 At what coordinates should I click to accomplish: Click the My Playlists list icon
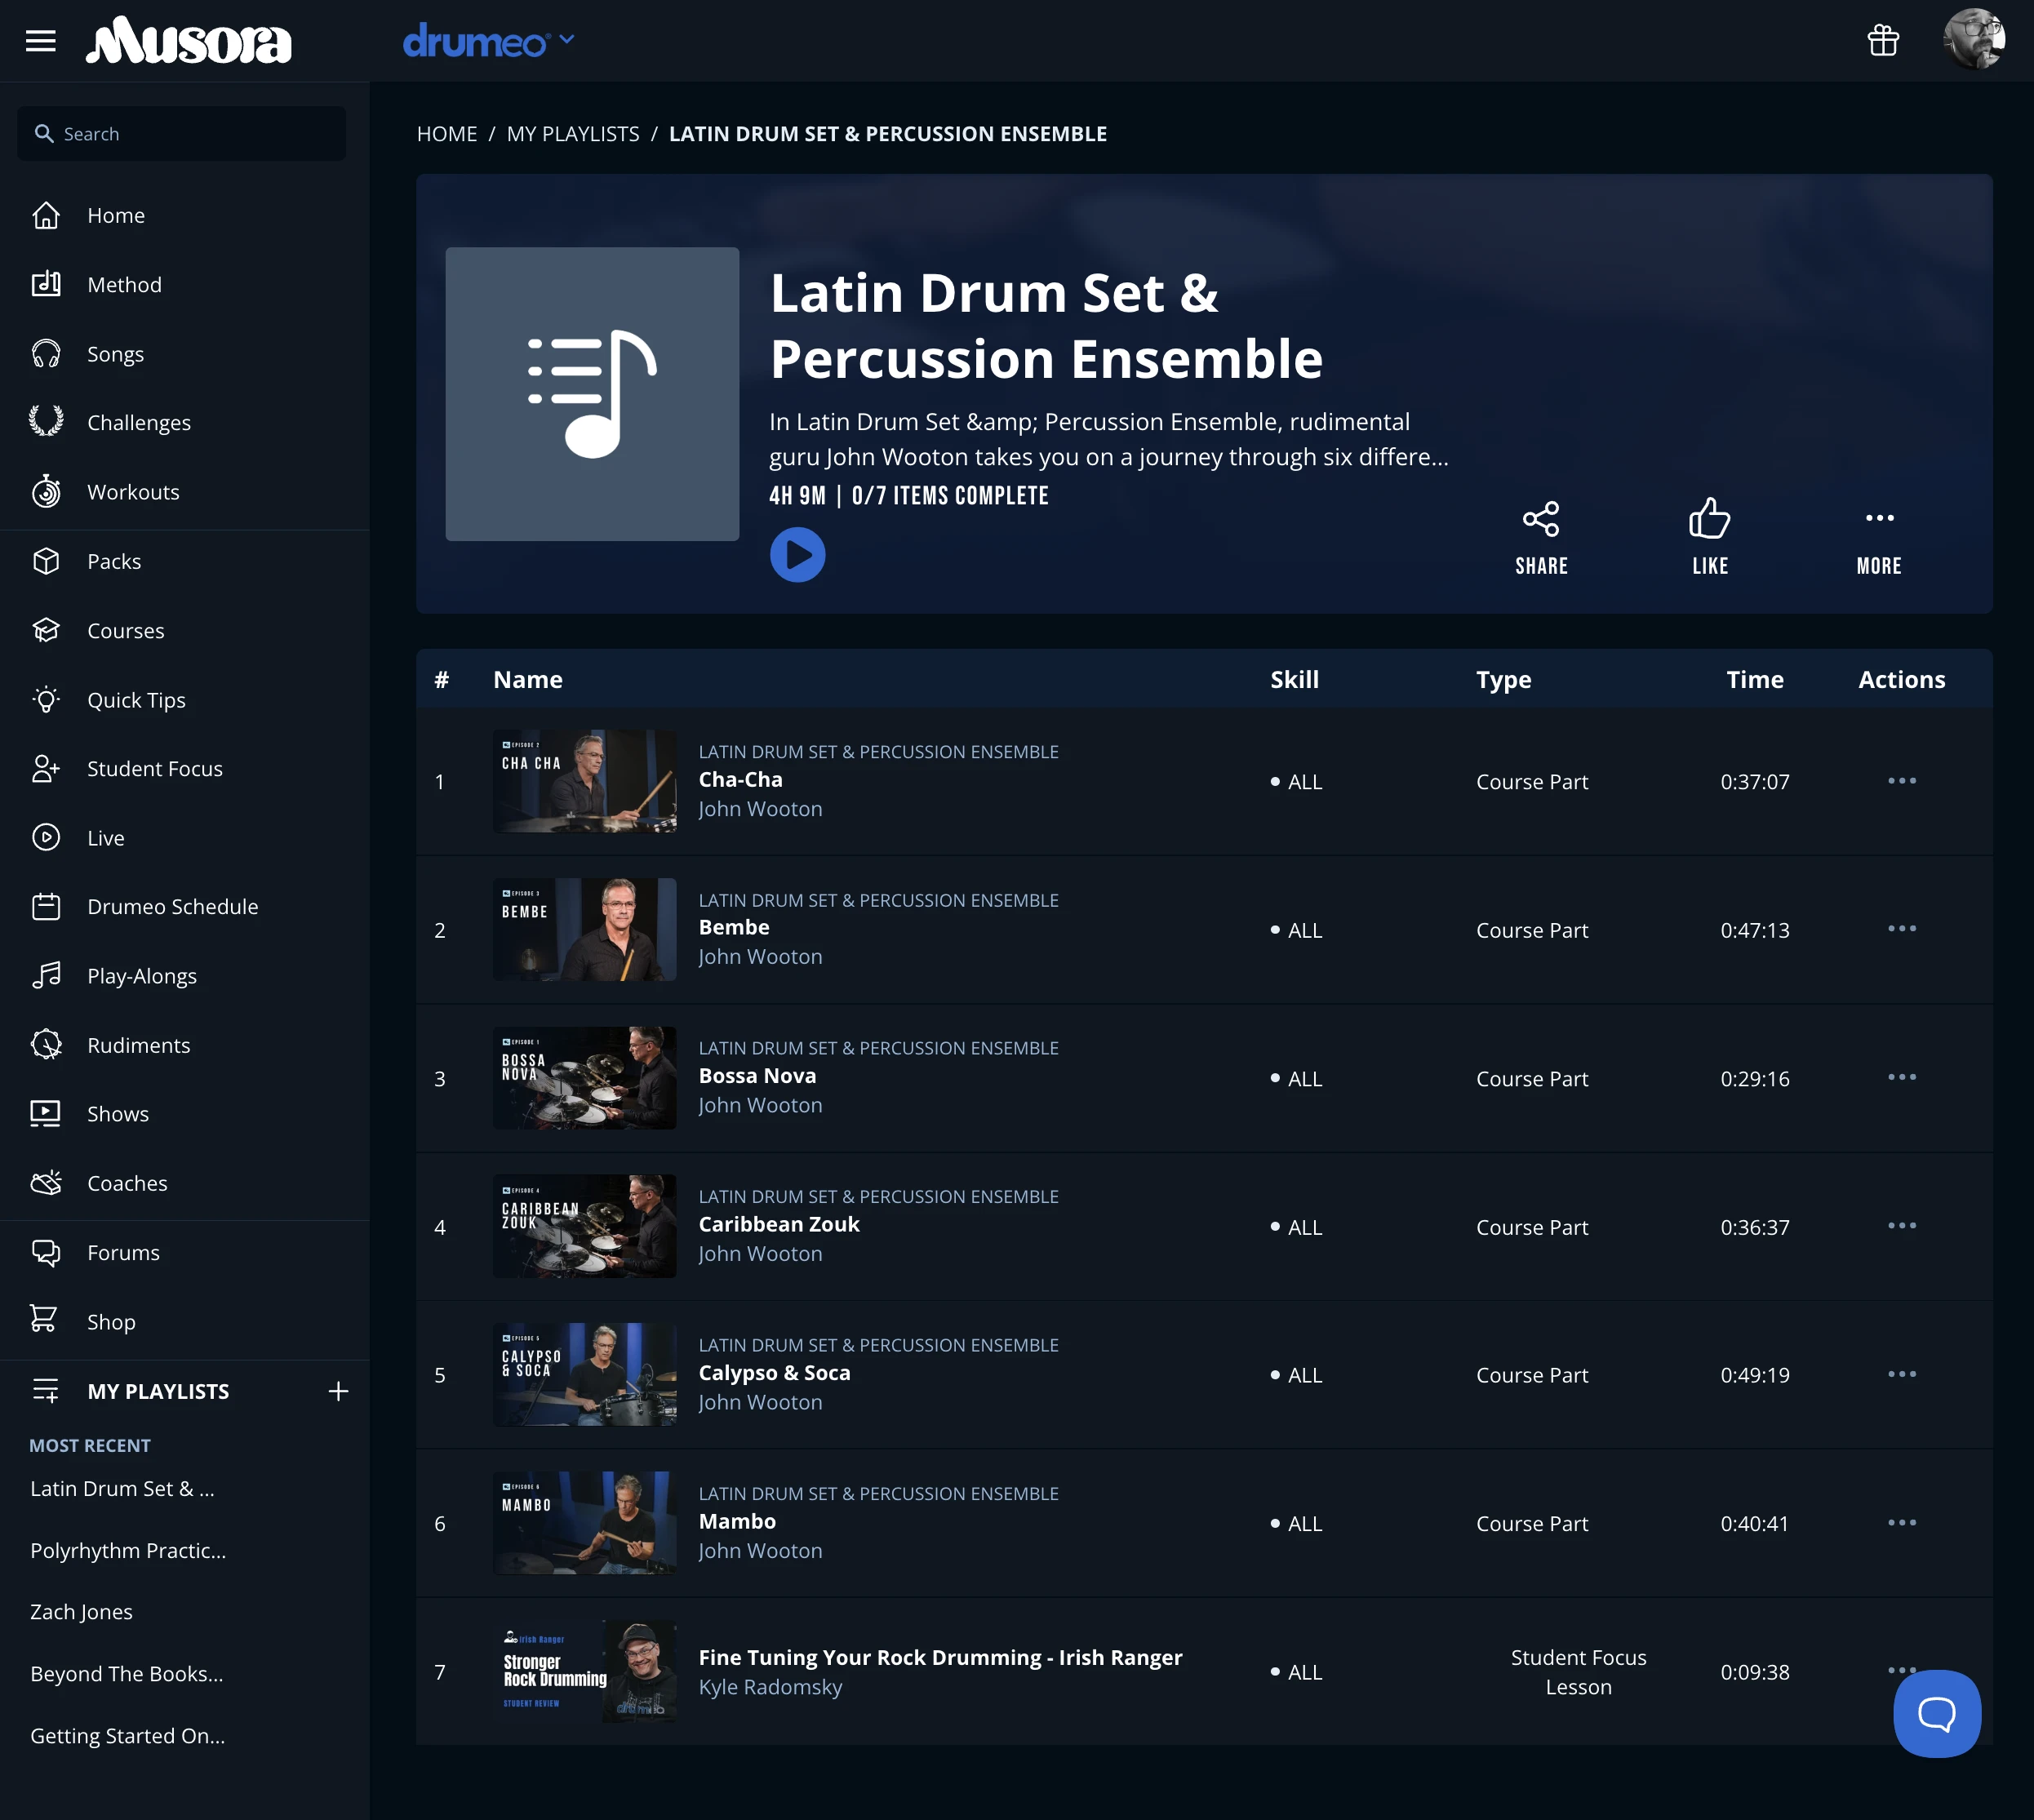(x=46, y=1390)
